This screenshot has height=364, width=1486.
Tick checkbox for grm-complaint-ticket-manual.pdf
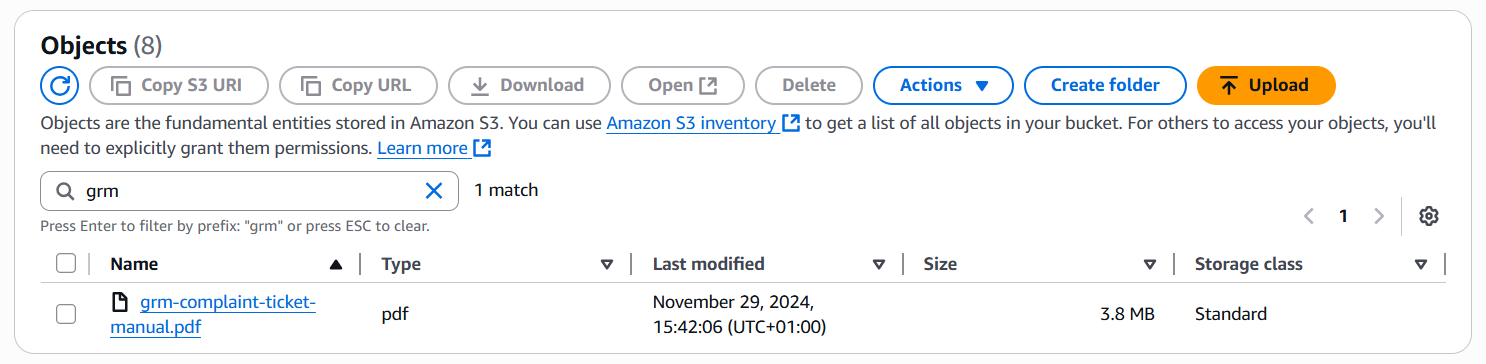click(x=66, y=314)
